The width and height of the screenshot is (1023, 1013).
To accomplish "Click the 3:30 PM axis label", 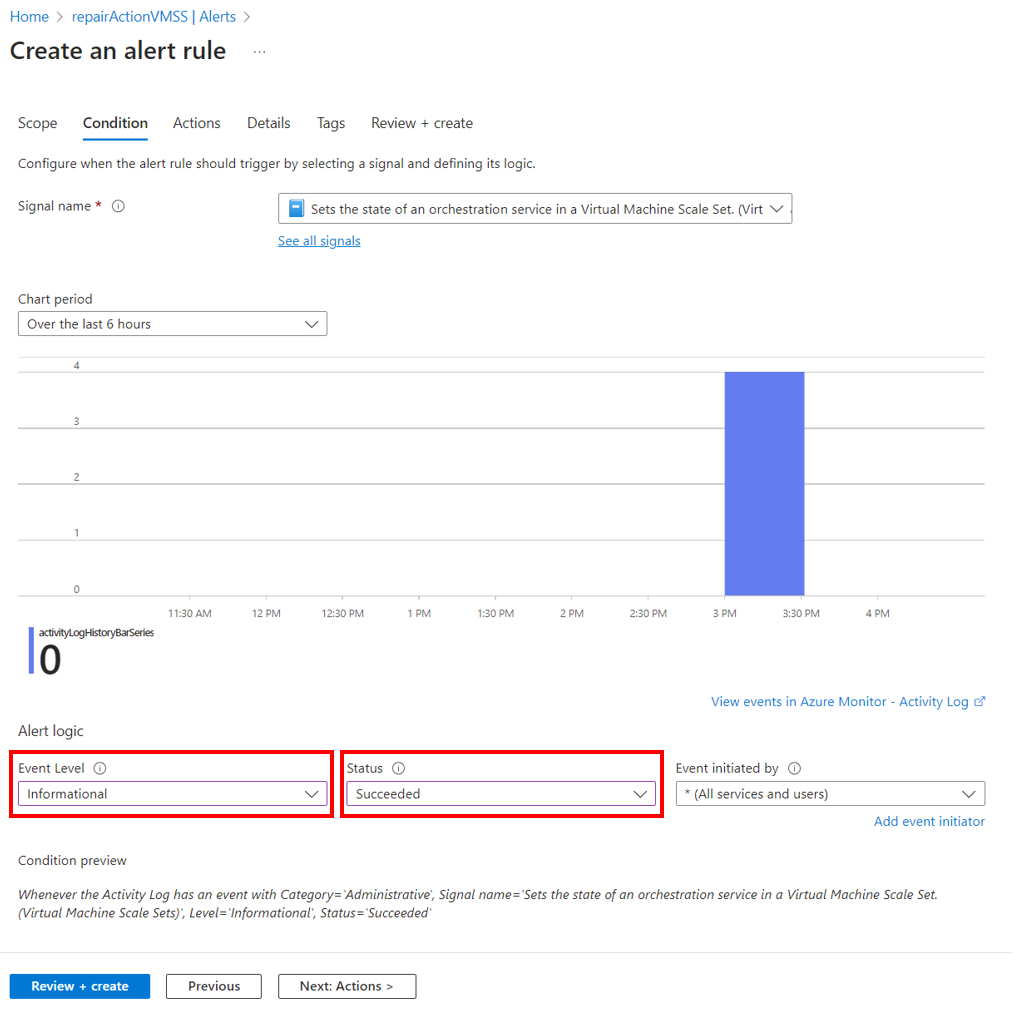I will [x=801, y=613].
